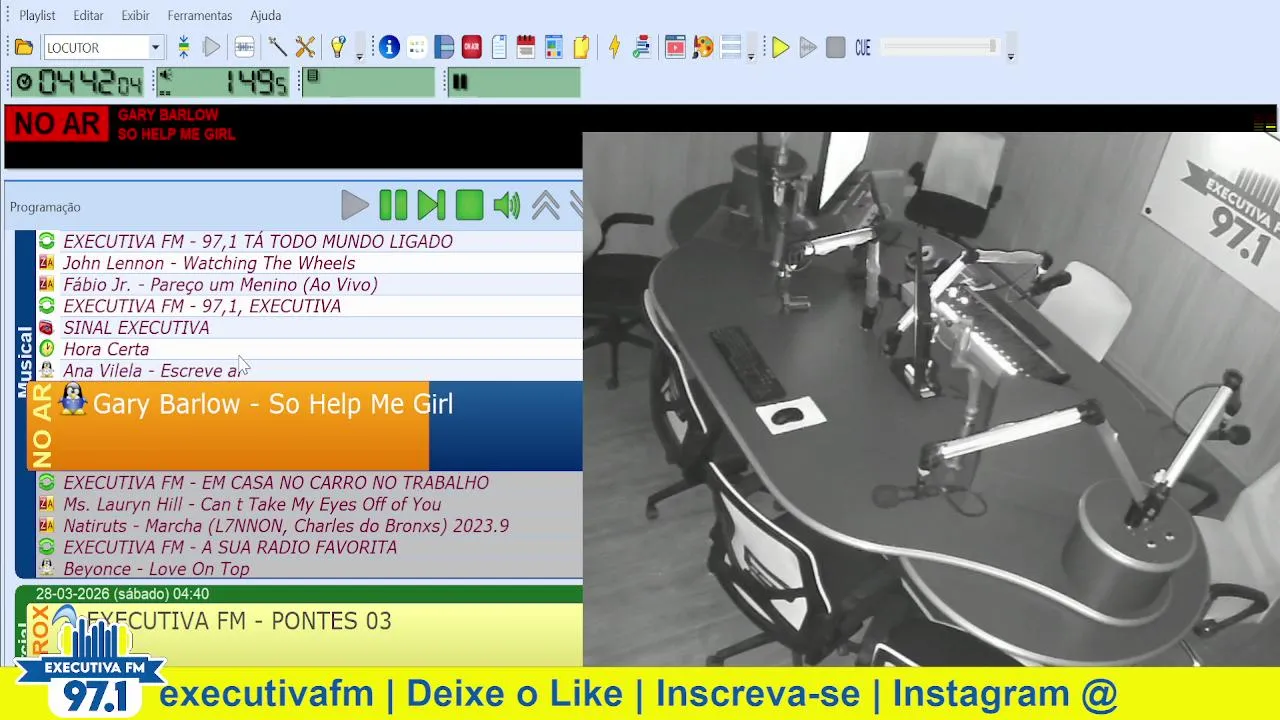The image size is (1280, 720).
Task: Select 'EXECUTIVA FM - A SUA RADIO FAVORITA'
Action: [x=310, y=548]
